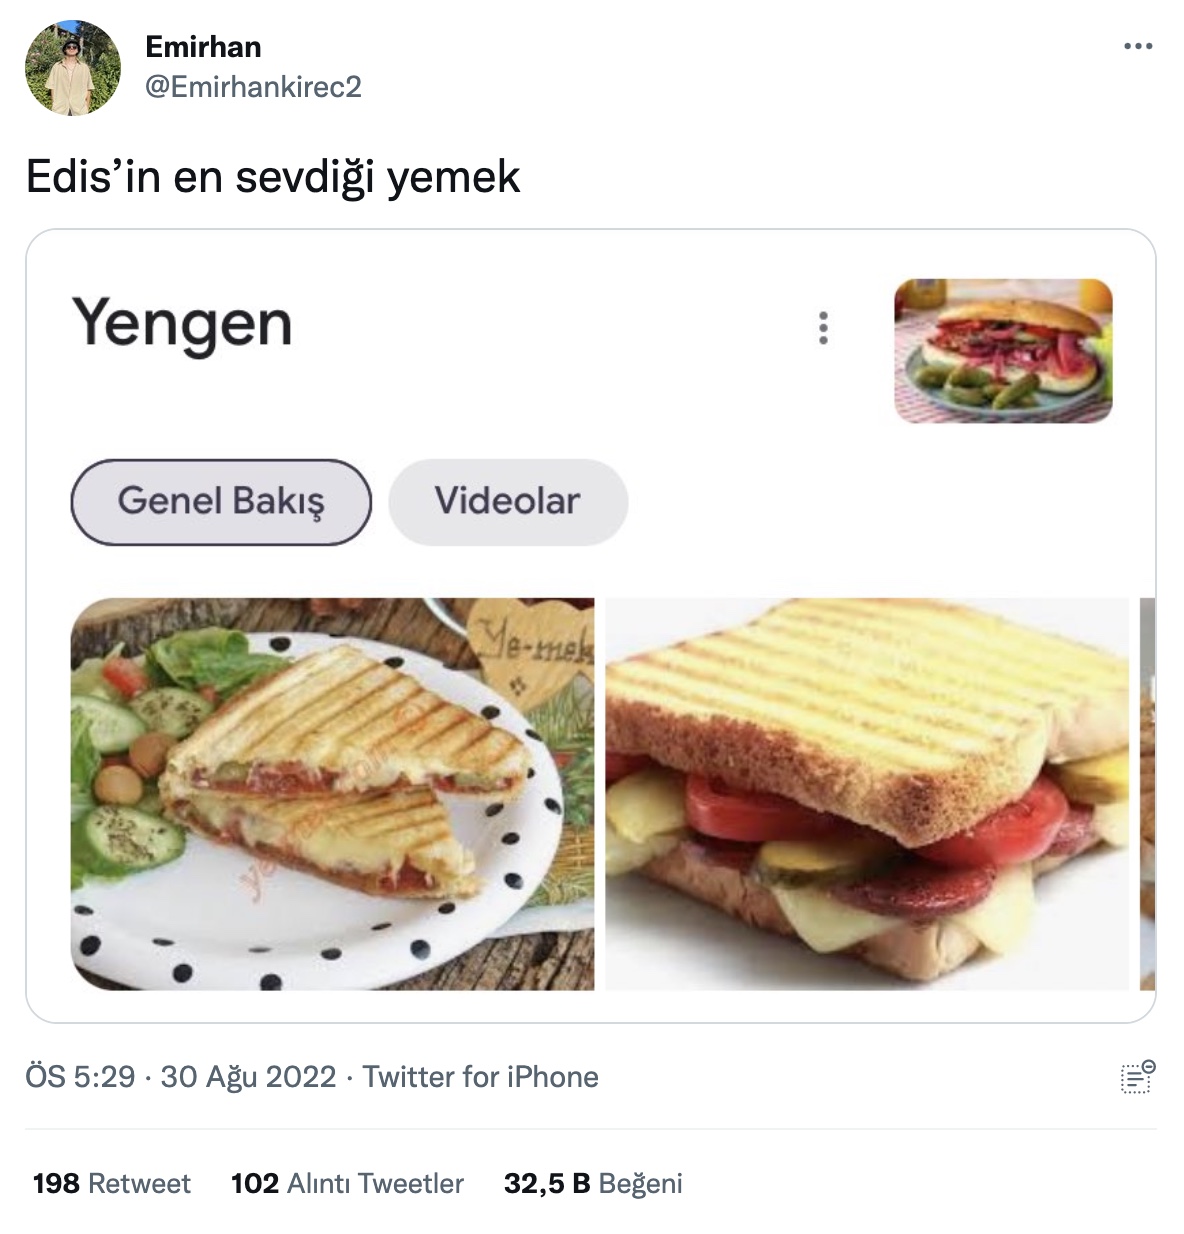This screenshot has height=1234, width=1184.
Task: View the 198 Retweet list
Action: [x=111, y=1184]
